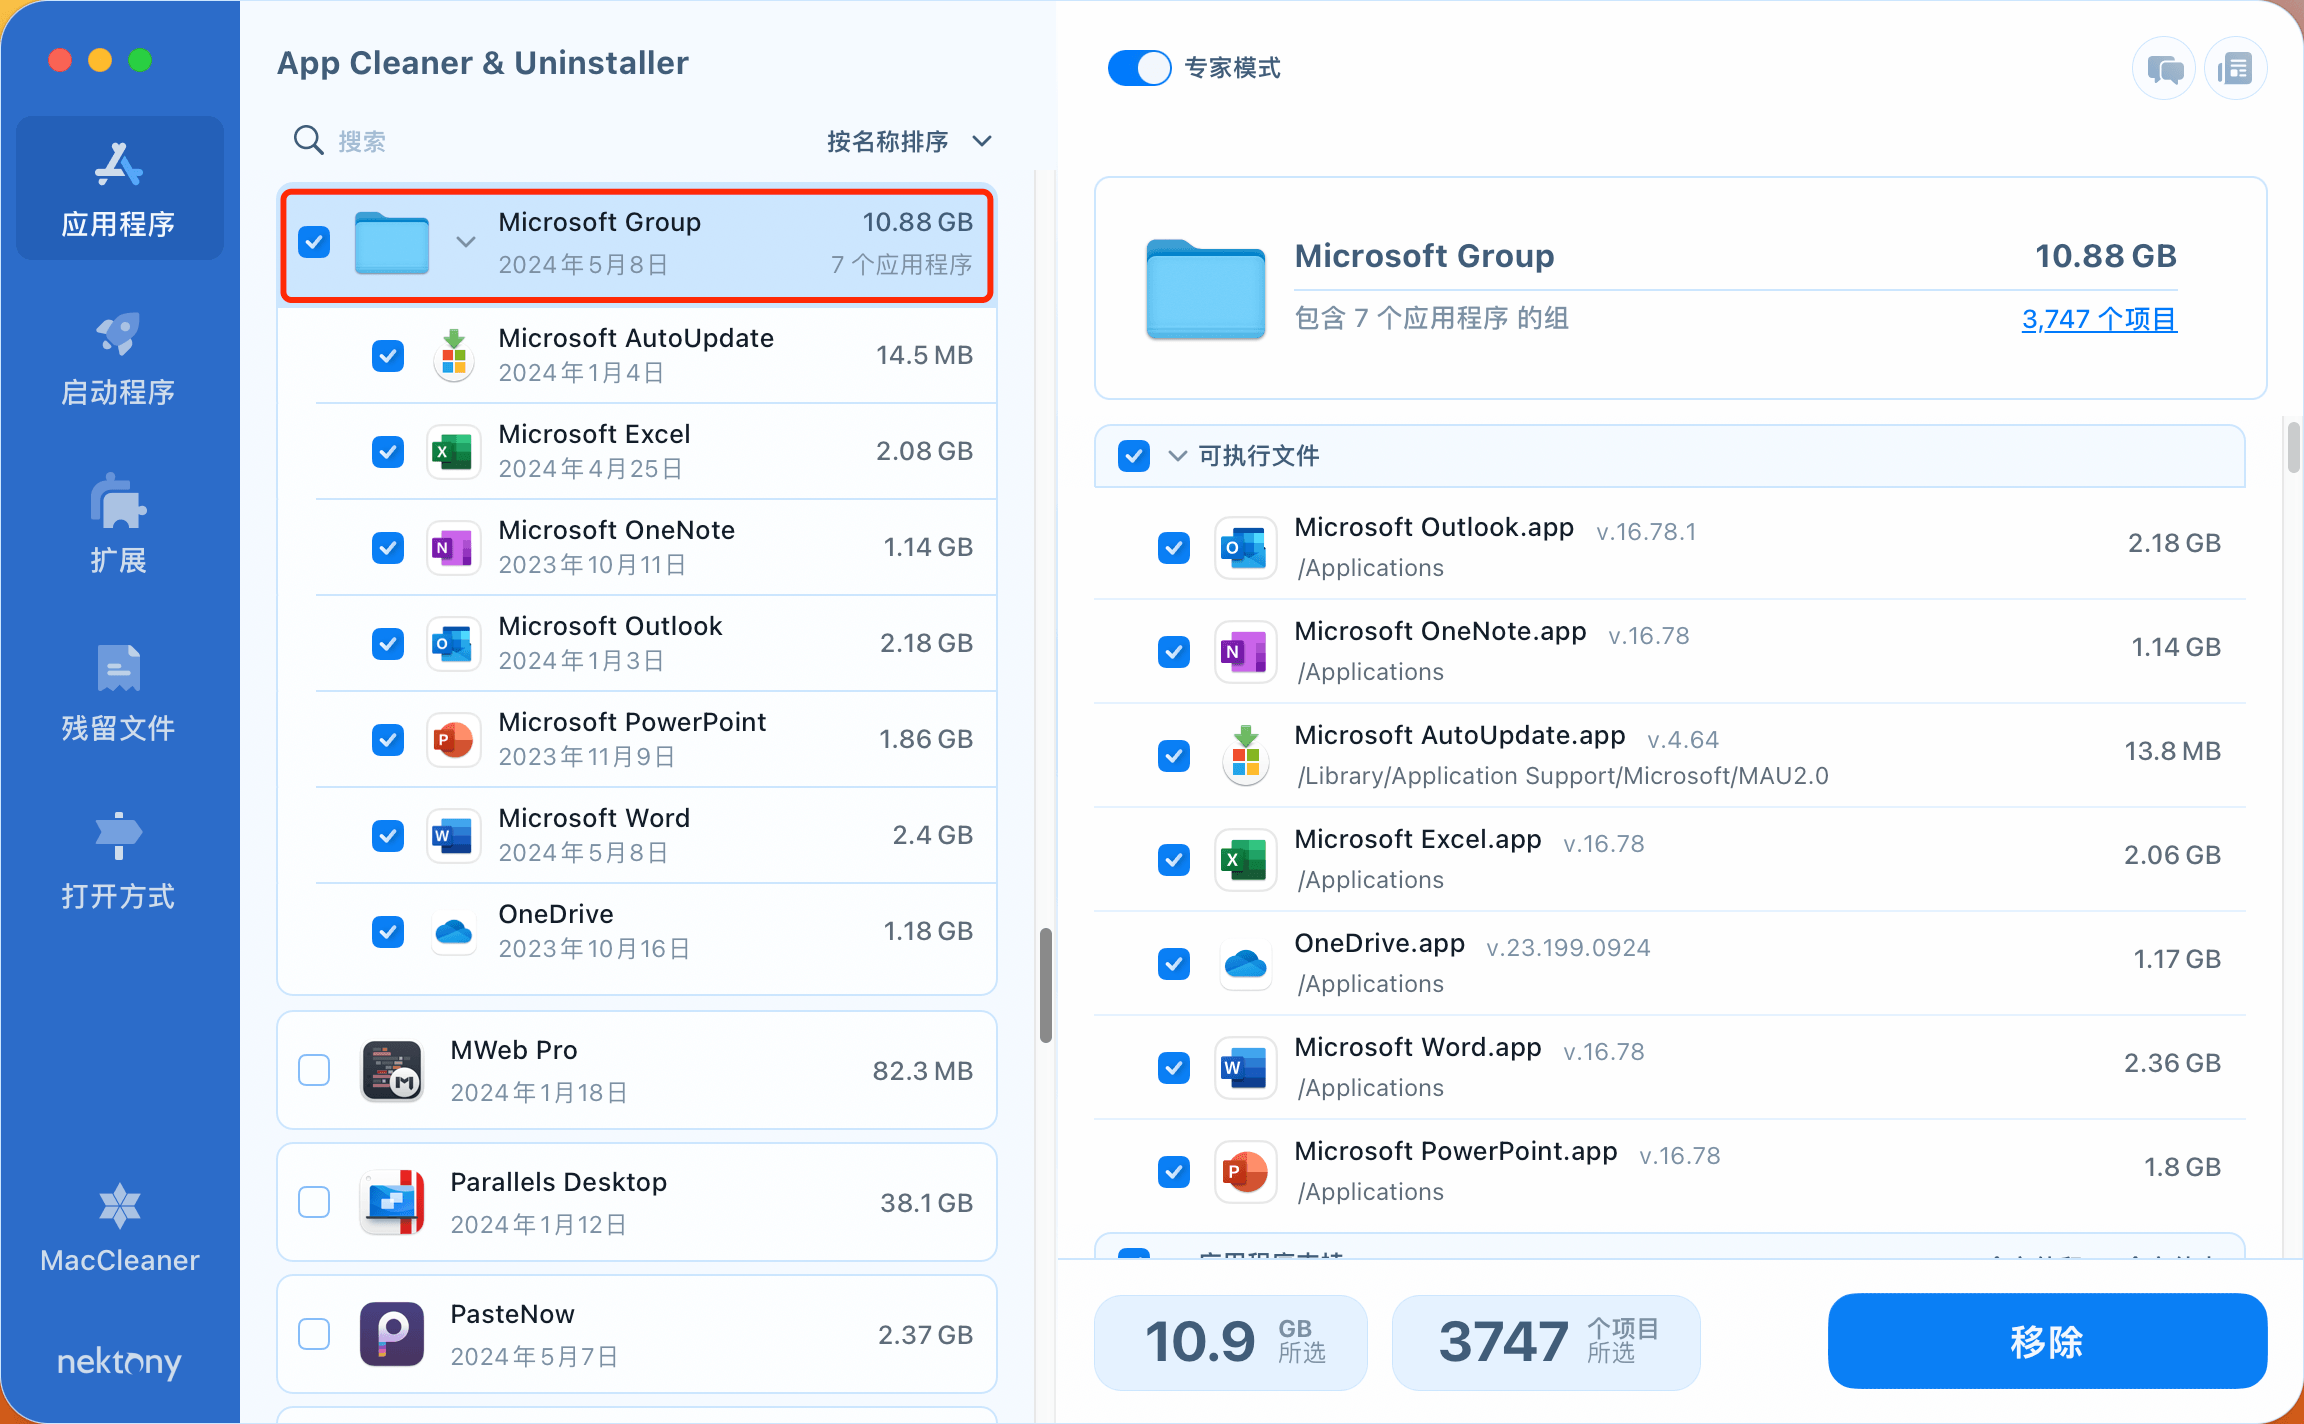
Task: Click the Parallels Desktop app icon
Action: pyautogui.click(x=392, y=1202)
